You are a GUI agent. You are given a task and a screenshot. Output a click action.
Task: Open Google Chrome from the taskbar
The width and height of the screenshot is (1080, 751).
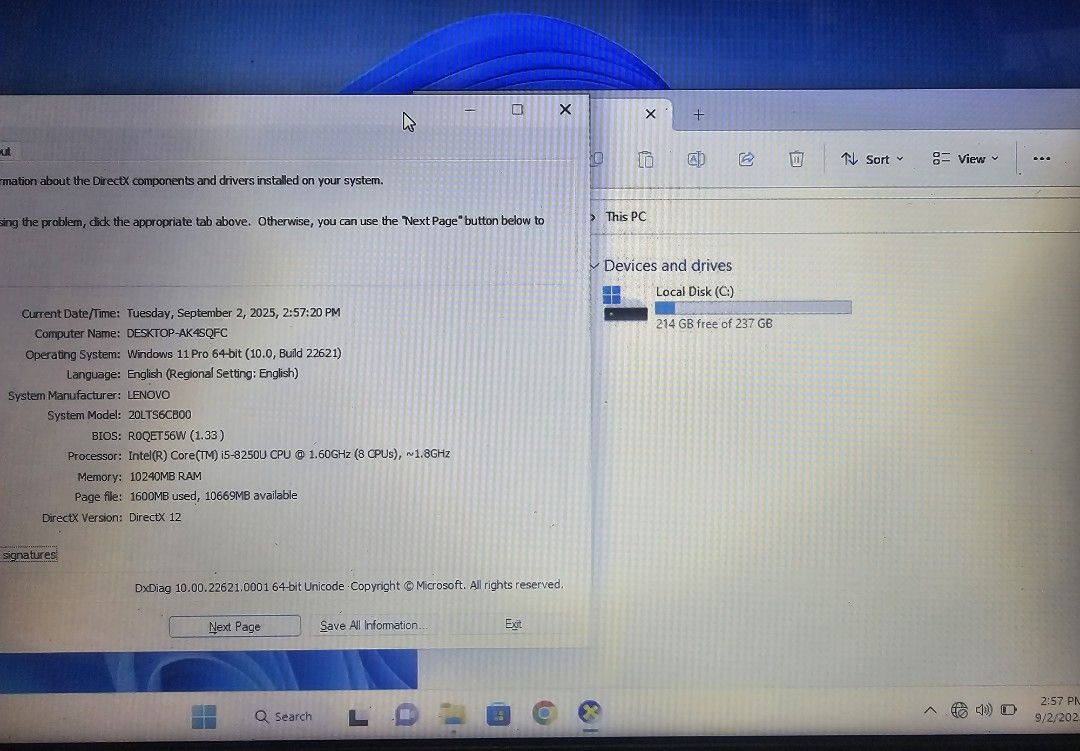click(544, 713)
